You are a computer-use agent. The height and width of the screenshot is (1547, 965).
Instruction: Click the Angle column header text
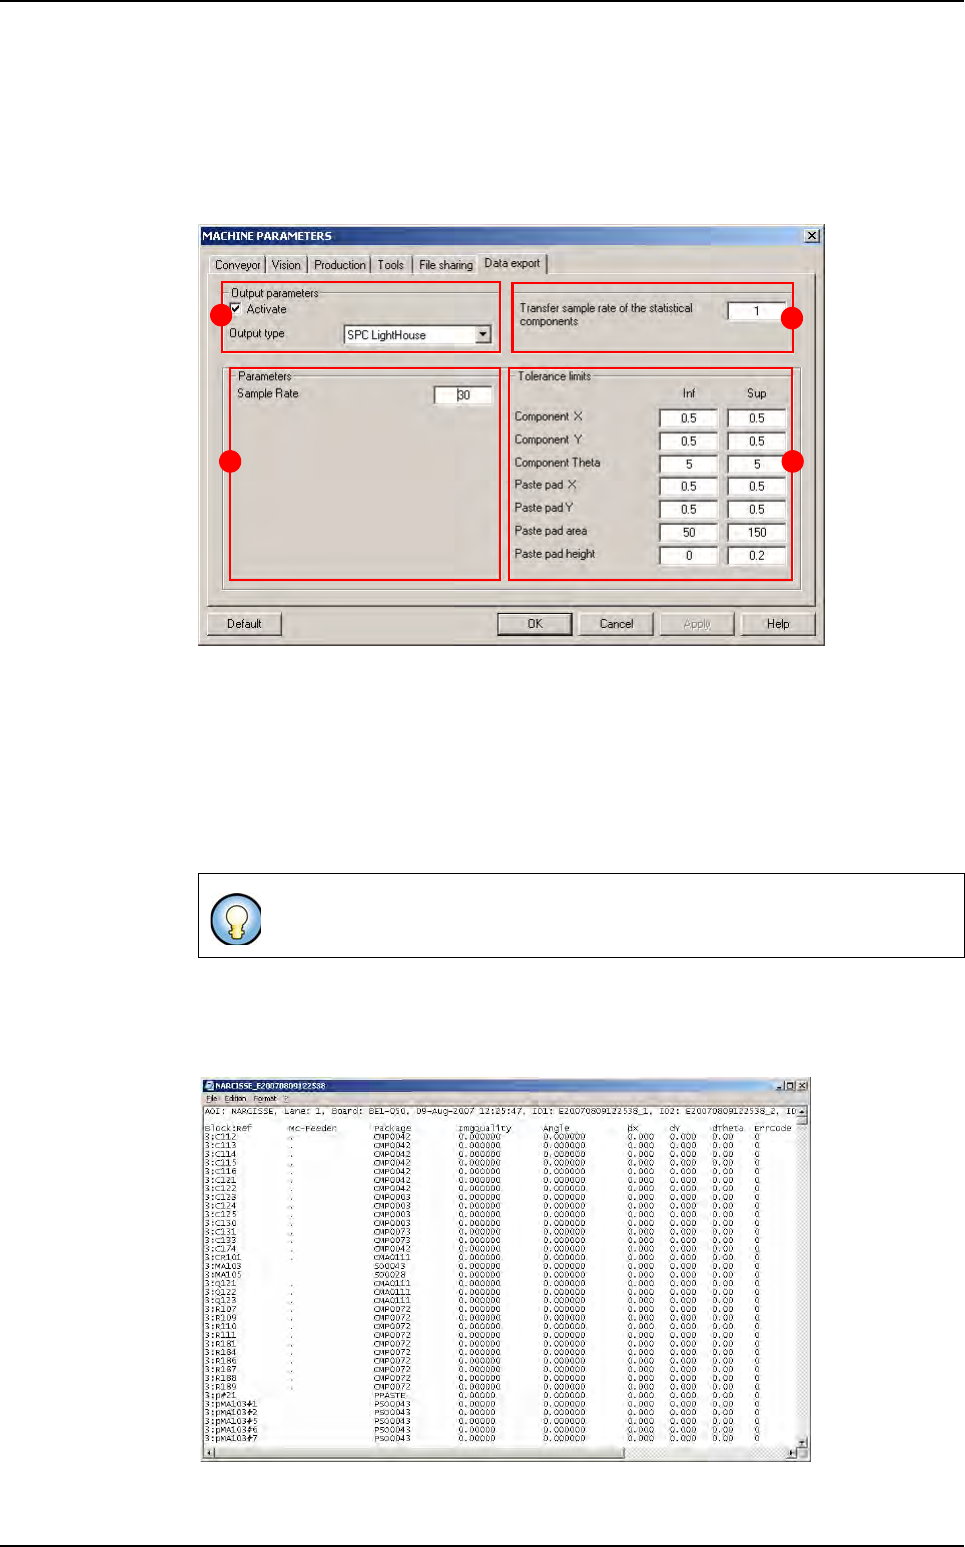pyautogui.click(x=556, y=1128)
